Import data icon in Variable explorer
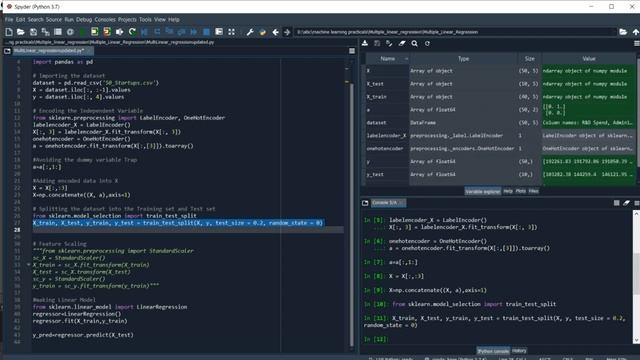The height and width of the screenshot is (360, 640). (365, 43)
